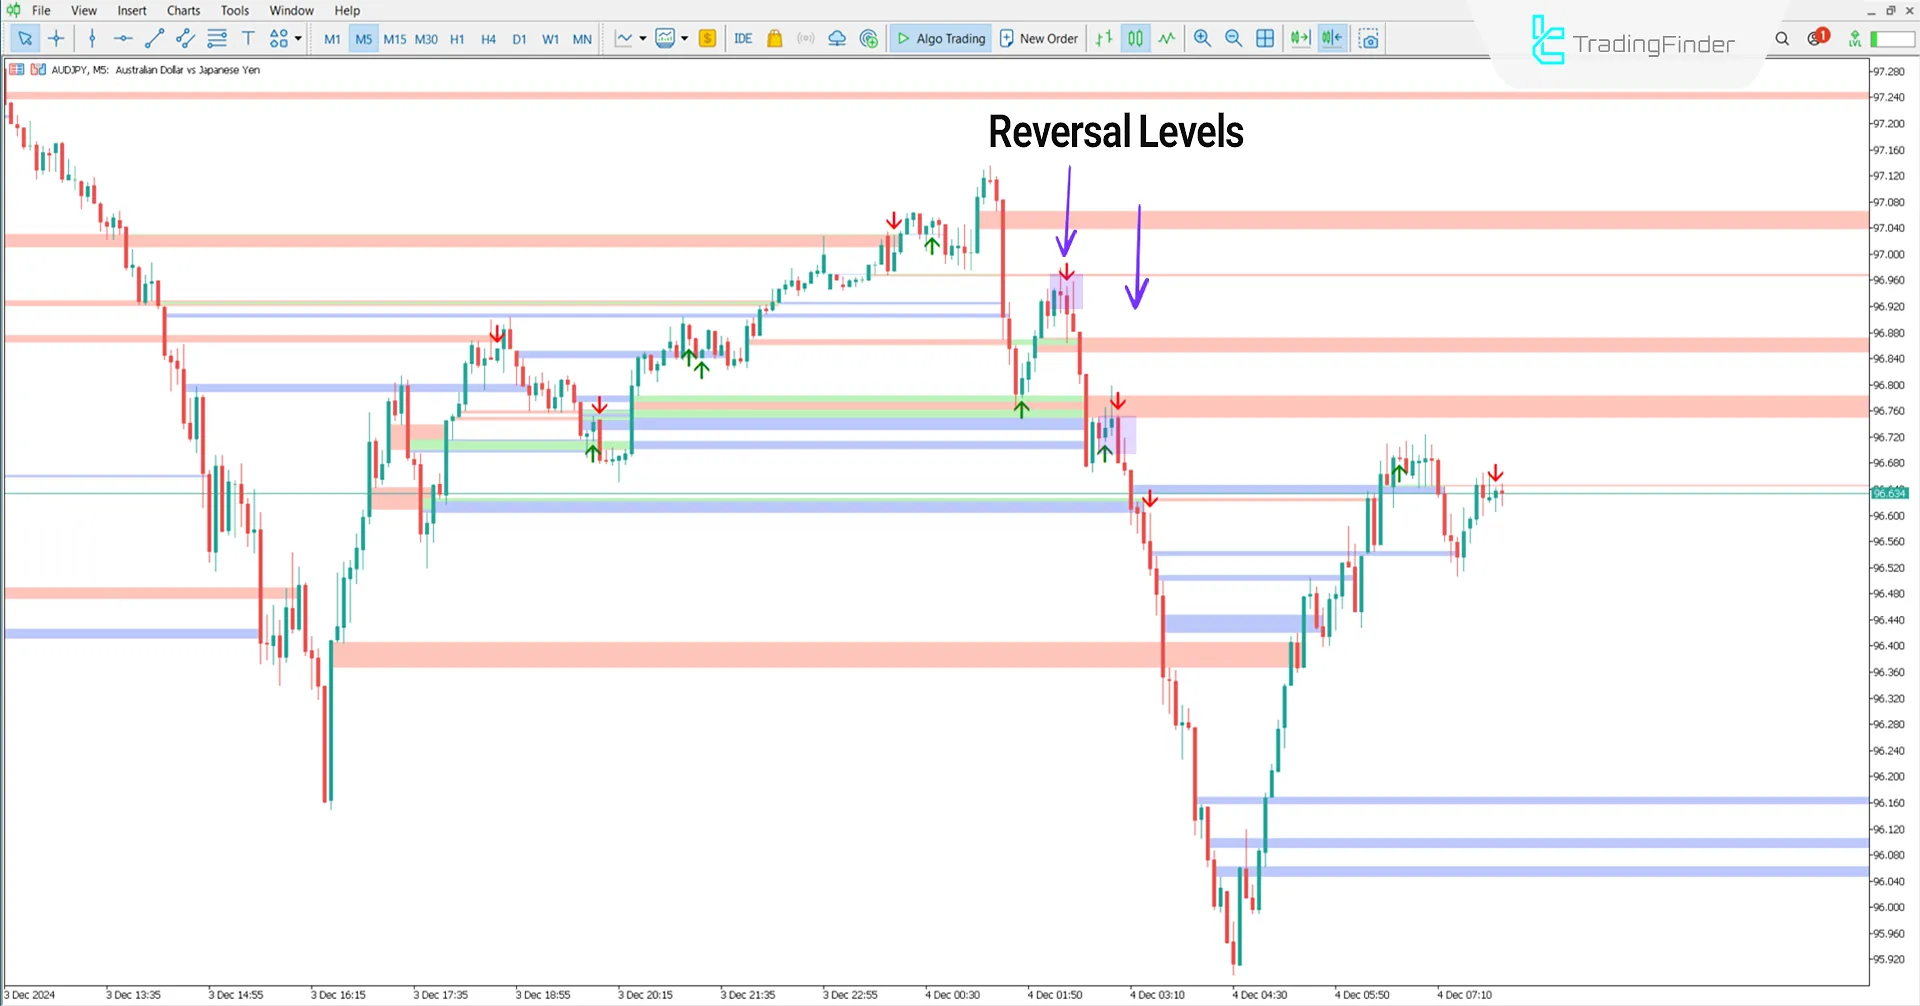The width and height of the screenshot is (1920, 1006).
Task: Switch to the H1 timeframe
Action: click(x=457, y=38)
